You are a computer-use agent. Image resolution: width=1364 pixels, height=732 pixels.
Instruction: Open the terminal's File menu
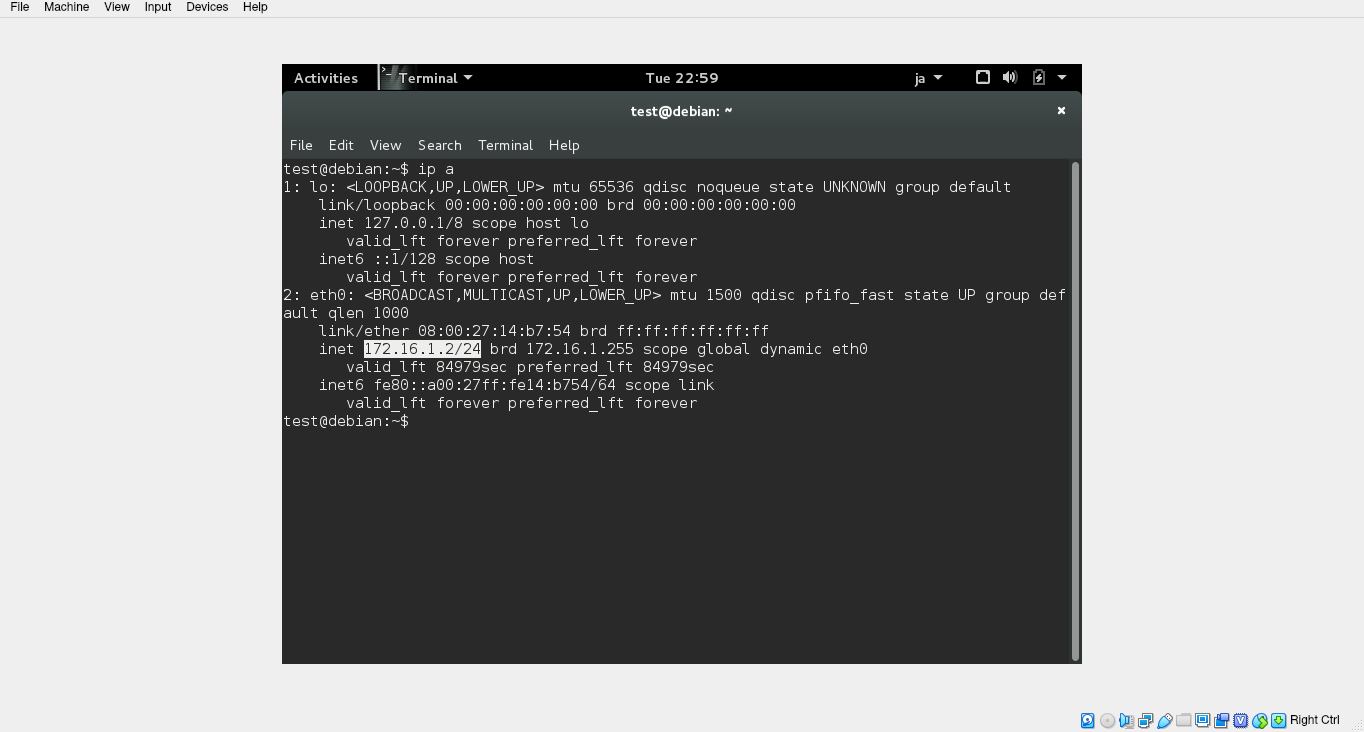click(301, 145)
